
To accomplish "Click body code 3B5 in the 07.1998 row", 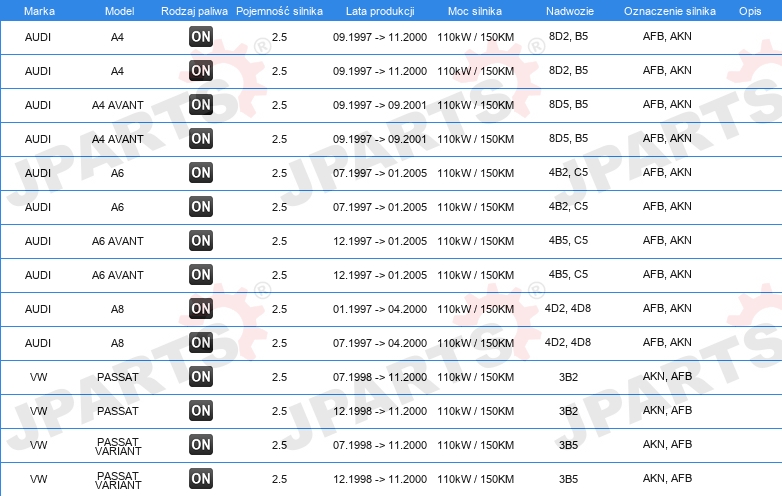I will tap(568, 445).
